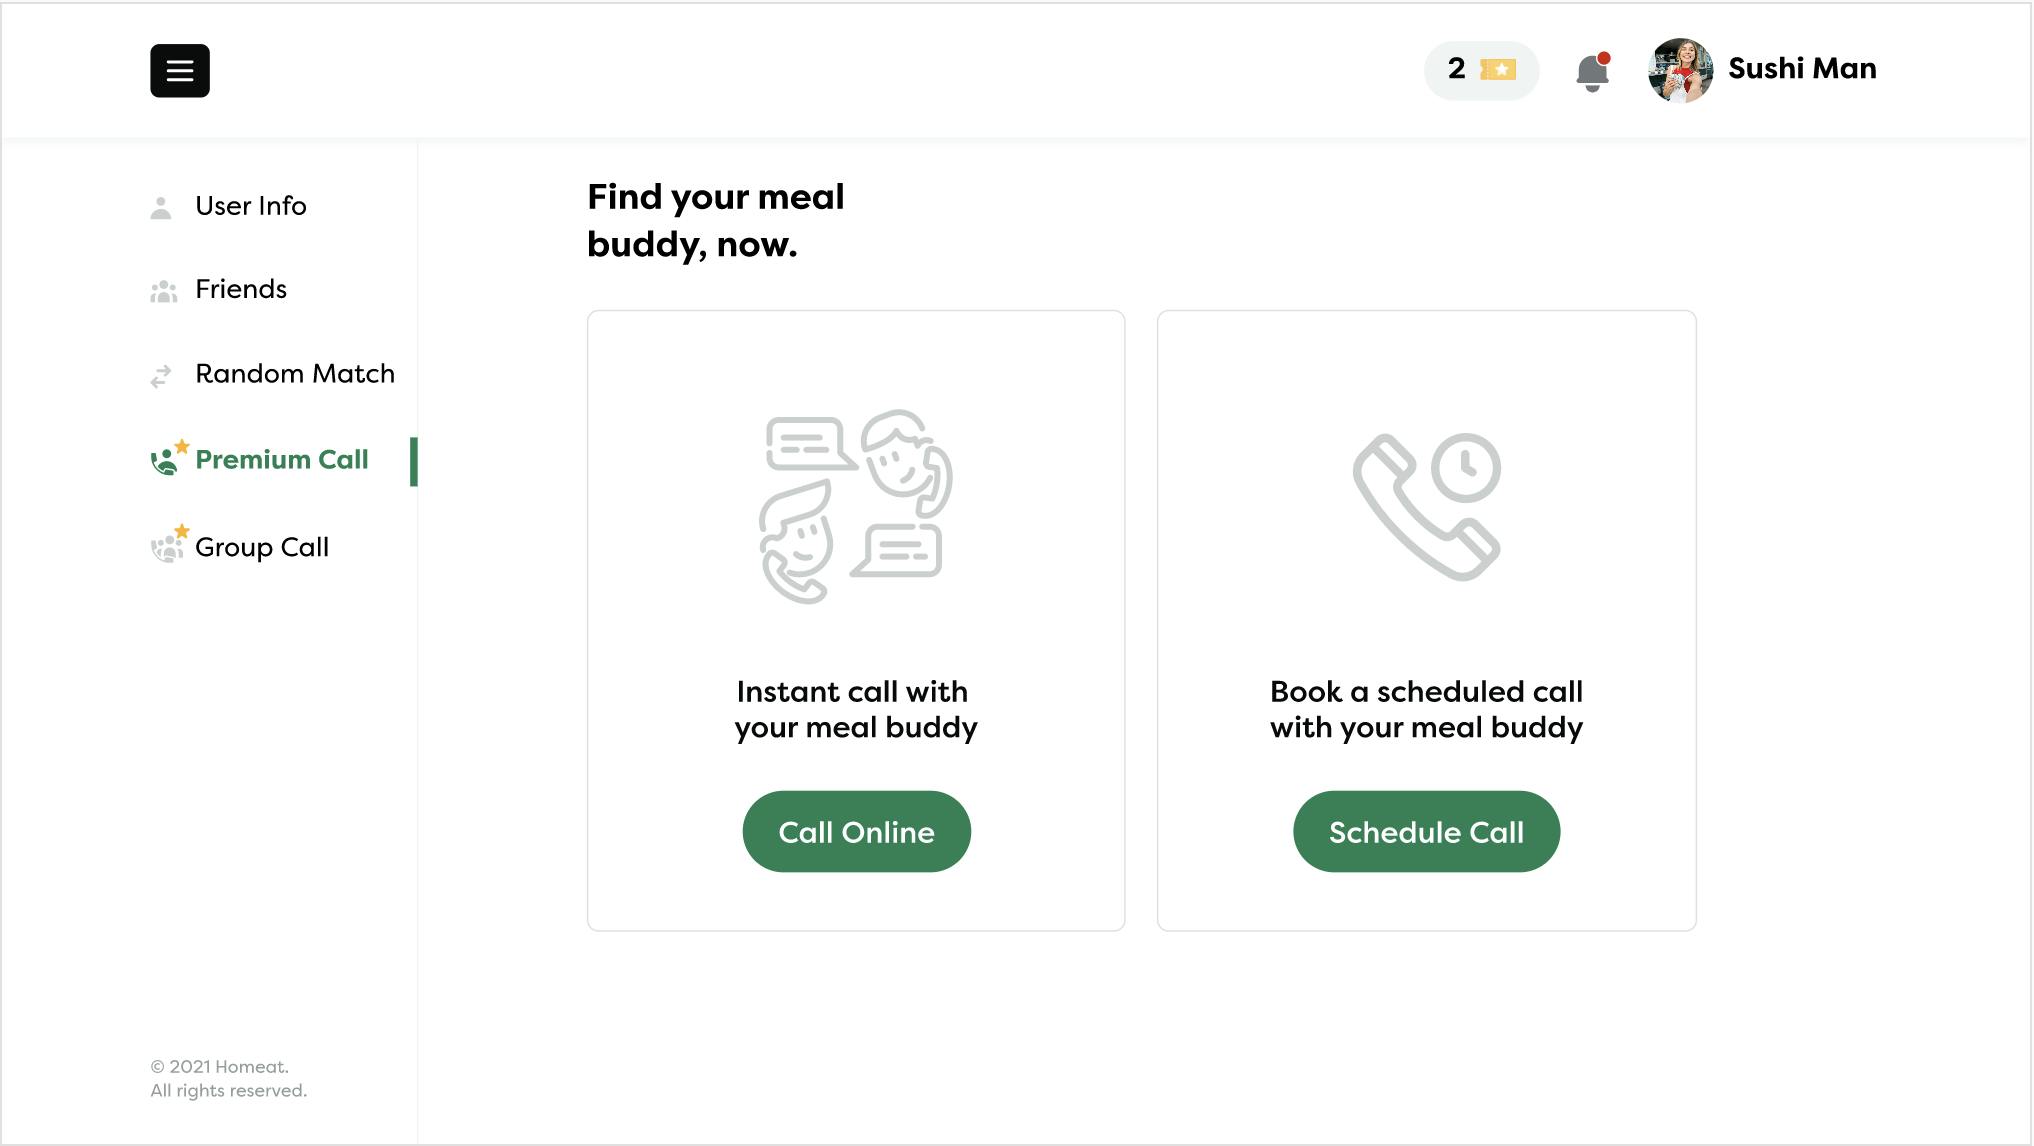Click the Premium Call phone icon
The image size is (2034, 1146).
click(x=166, y=459)
